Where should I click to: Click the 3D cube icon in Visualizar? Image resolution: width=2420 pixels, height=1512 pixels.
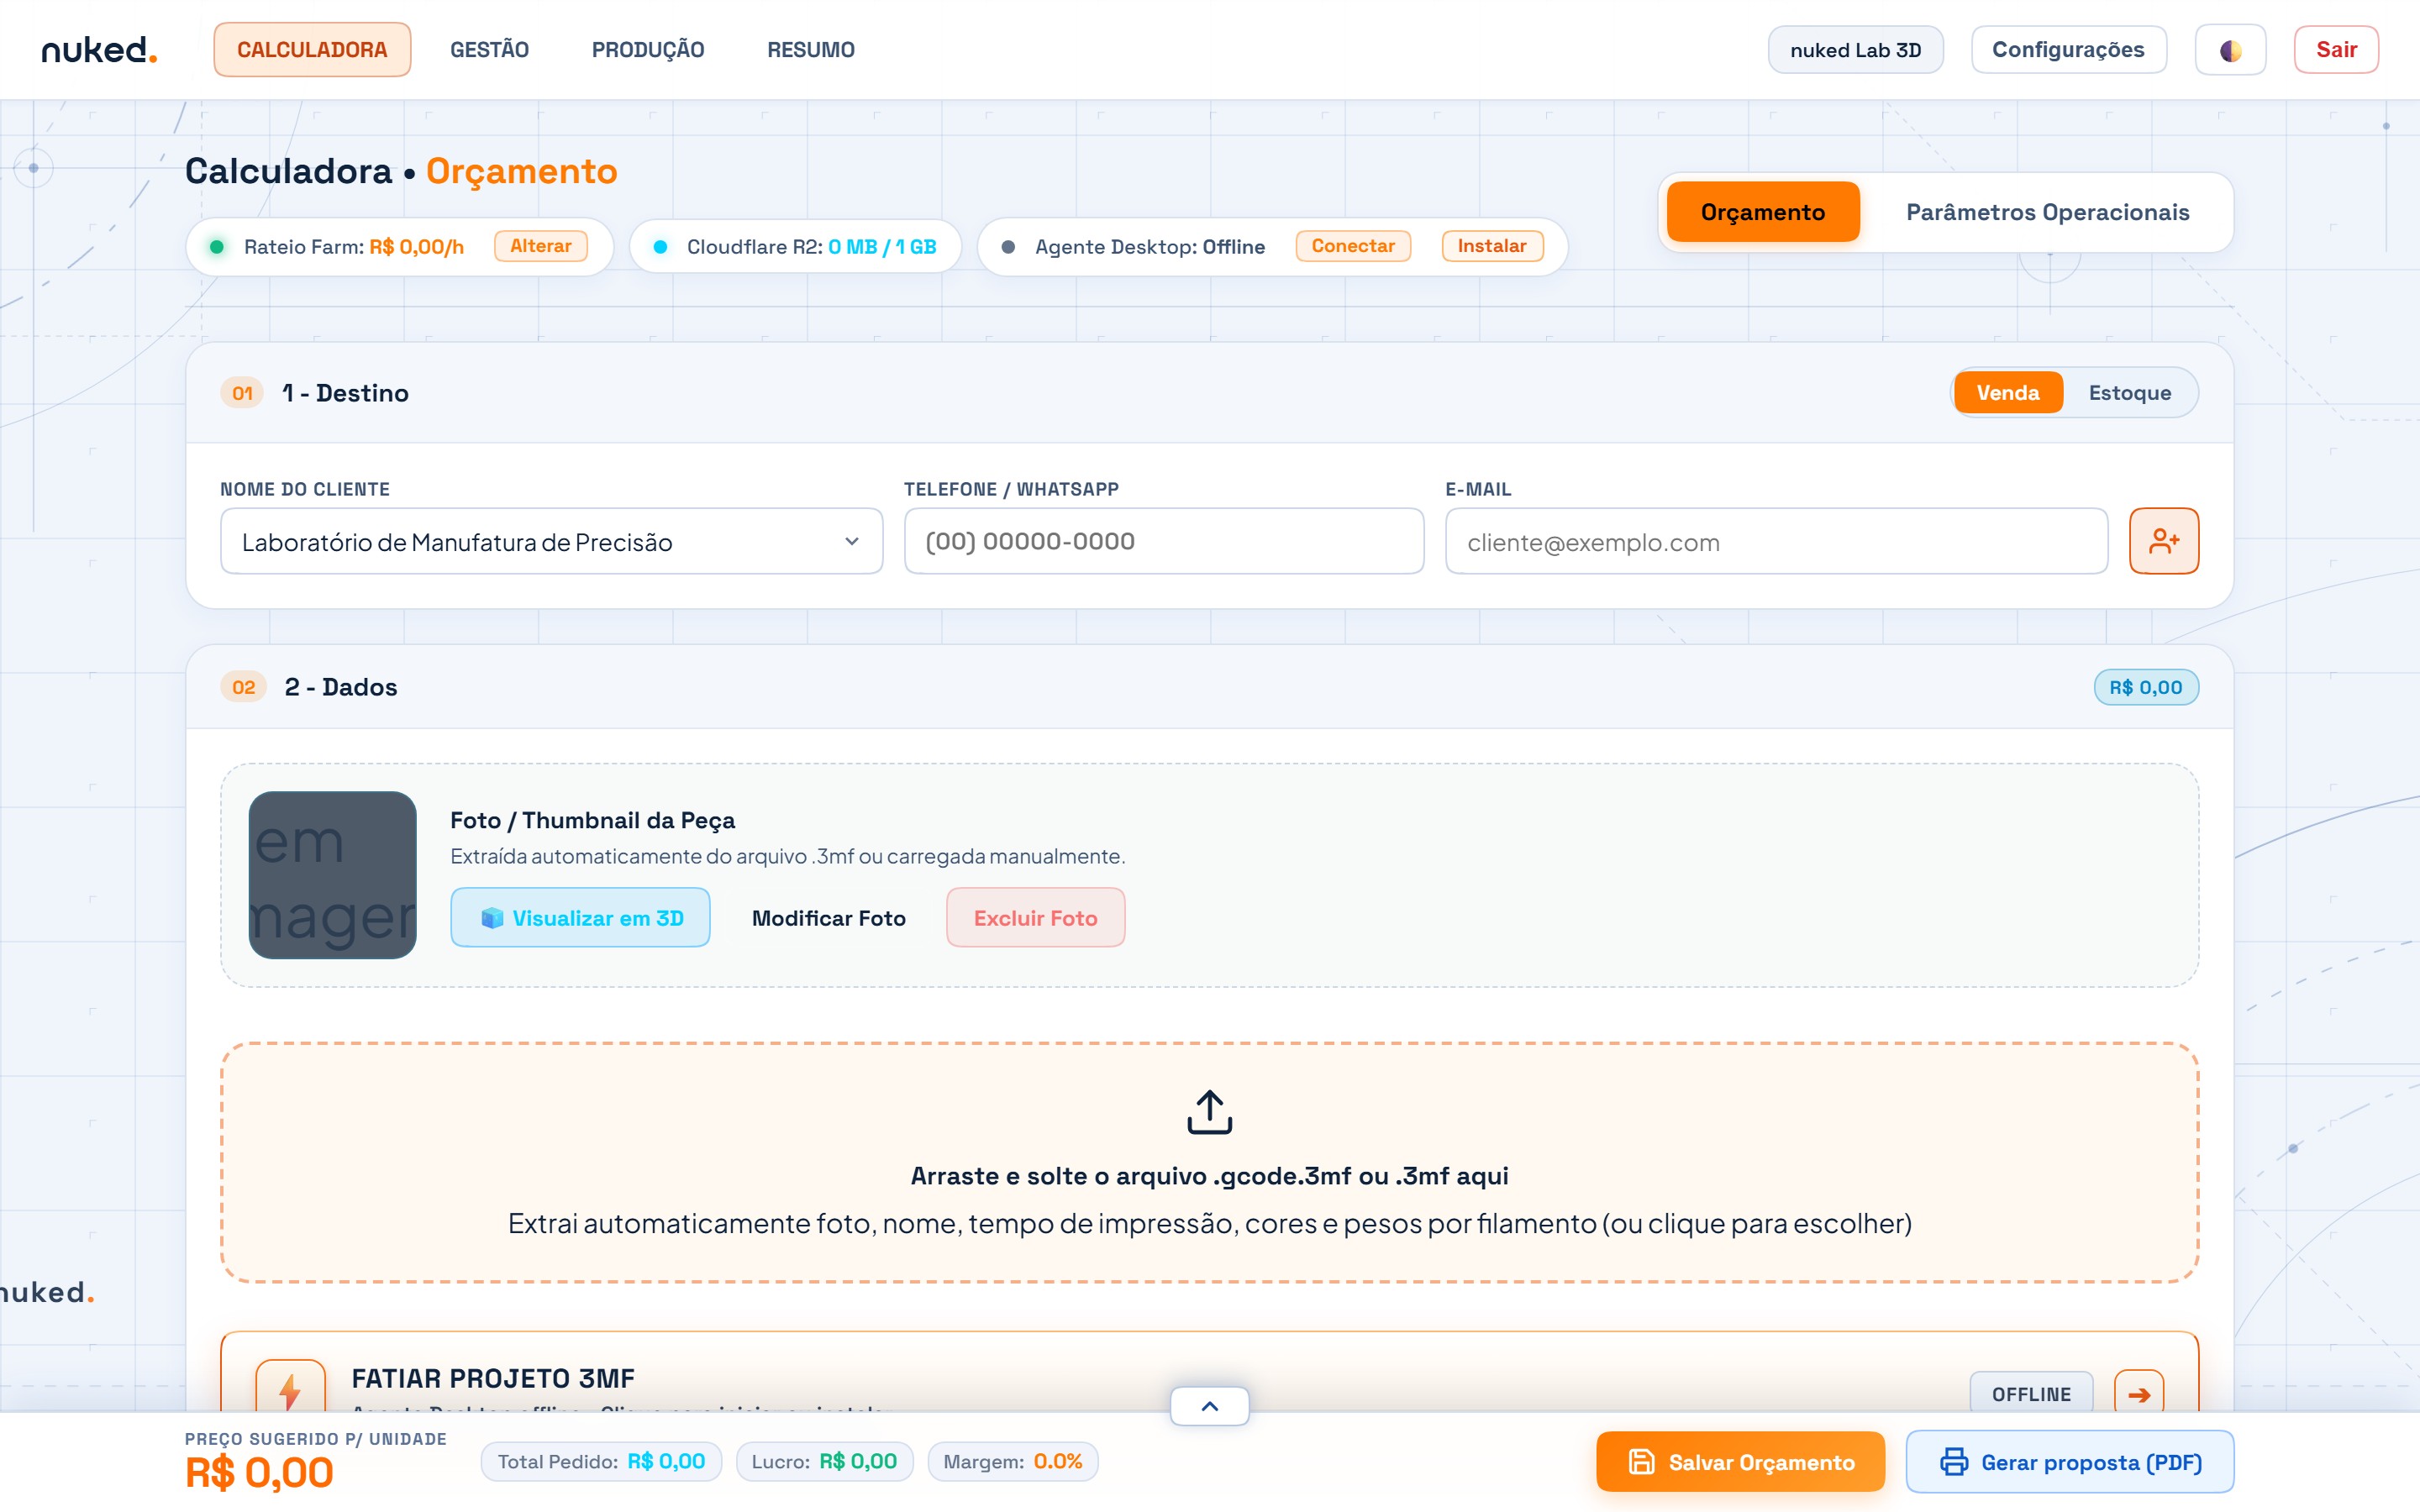pos(492,918)
